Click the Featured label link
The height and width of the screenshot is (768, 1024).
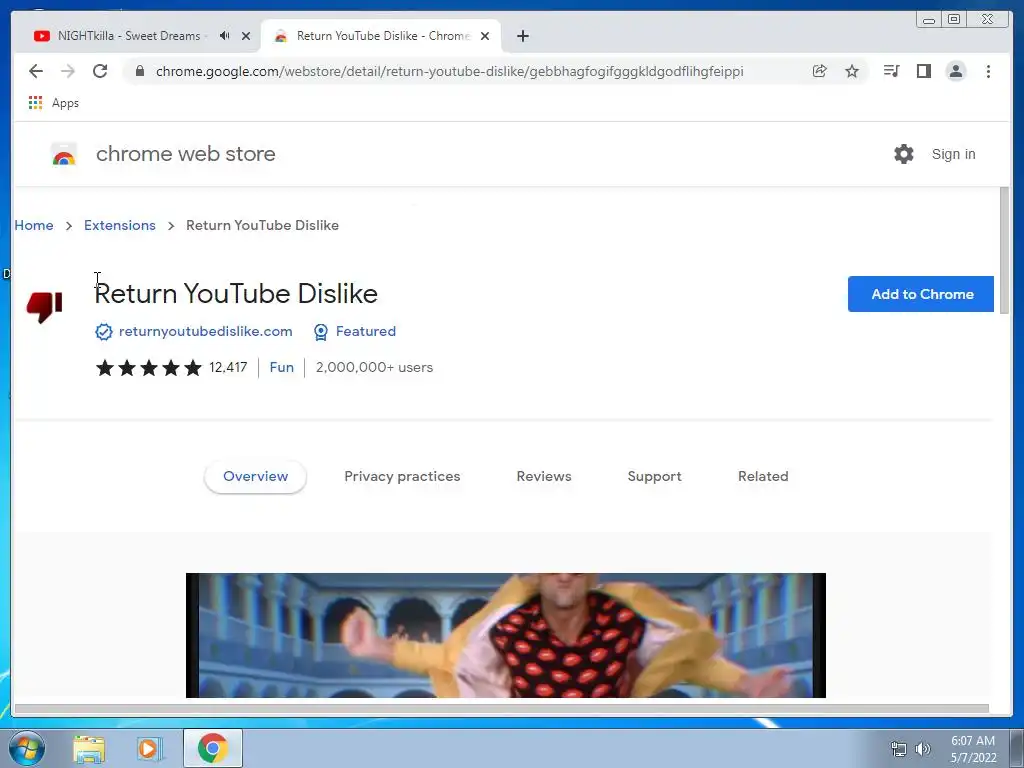[366, 332]
